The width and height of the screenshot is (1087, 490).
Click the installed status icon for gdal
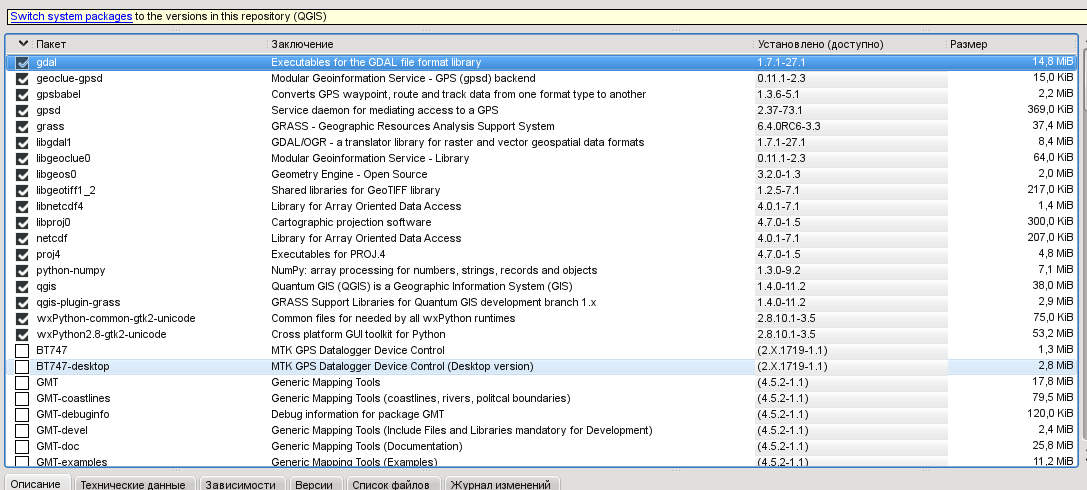[22, 62]
